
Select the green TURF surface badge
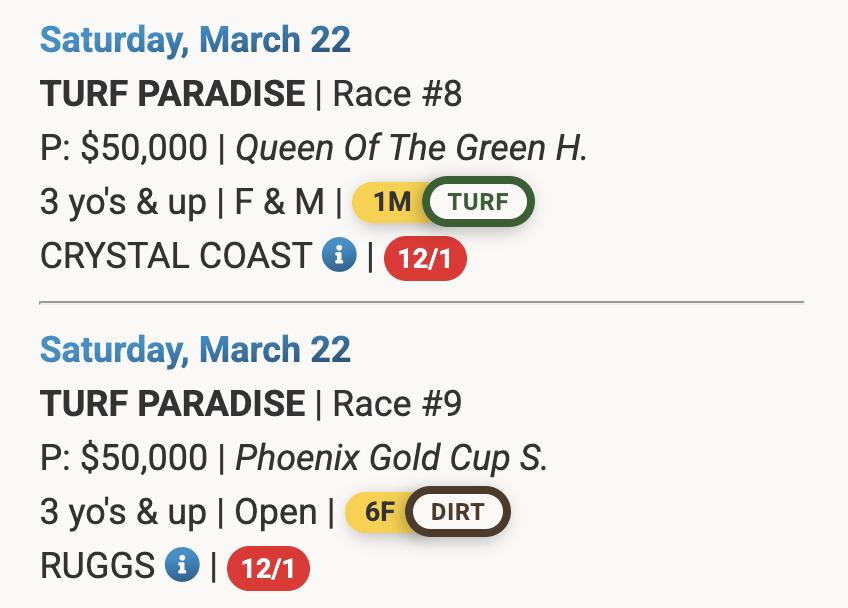[x=478, y=203]
